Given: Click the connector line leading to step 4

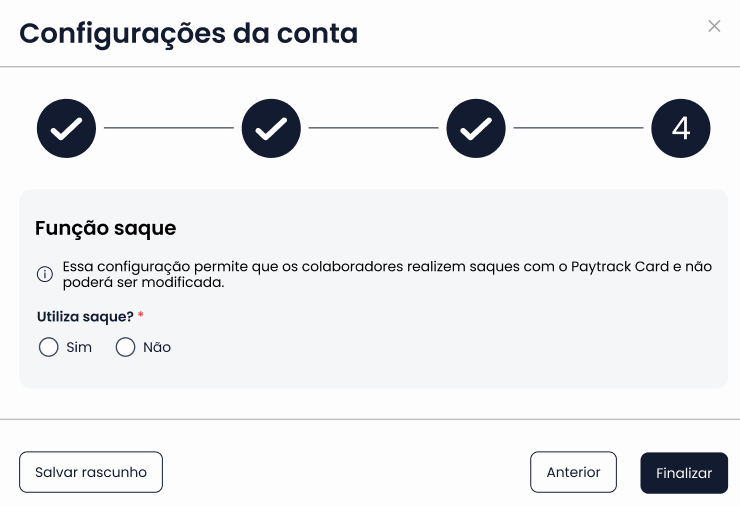Looking at the screenshot, I should (x=579, y=127).
